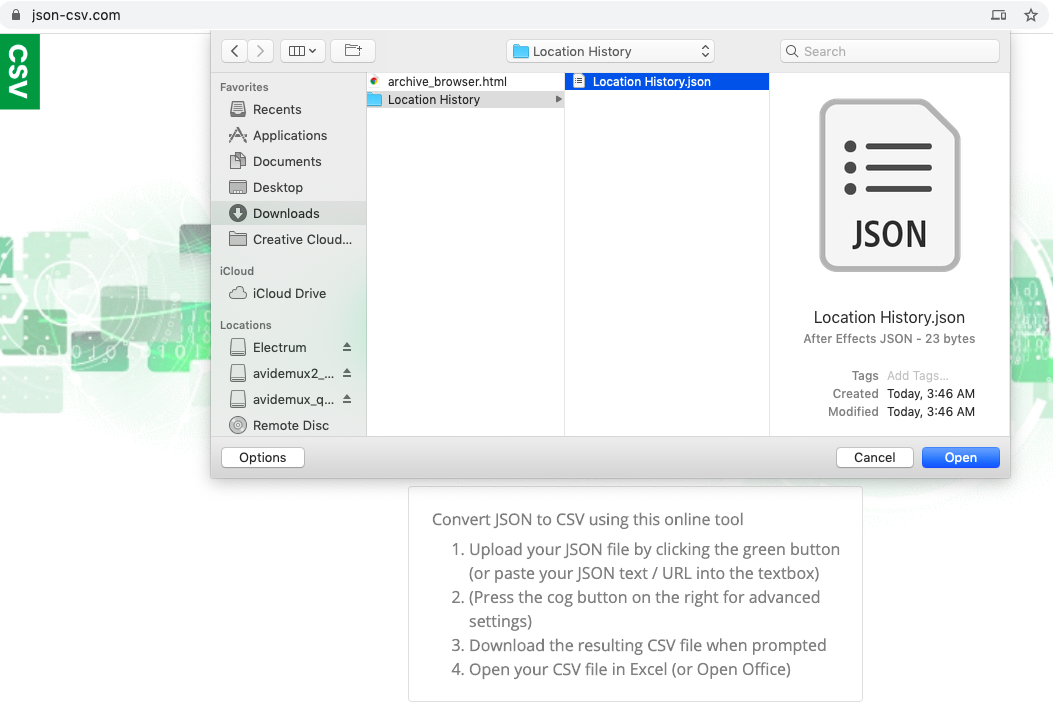The width and height of the screenshot is (1053, 707).
Task: Bookmark page with the star icon
Action: click(x=1031, y=15)
